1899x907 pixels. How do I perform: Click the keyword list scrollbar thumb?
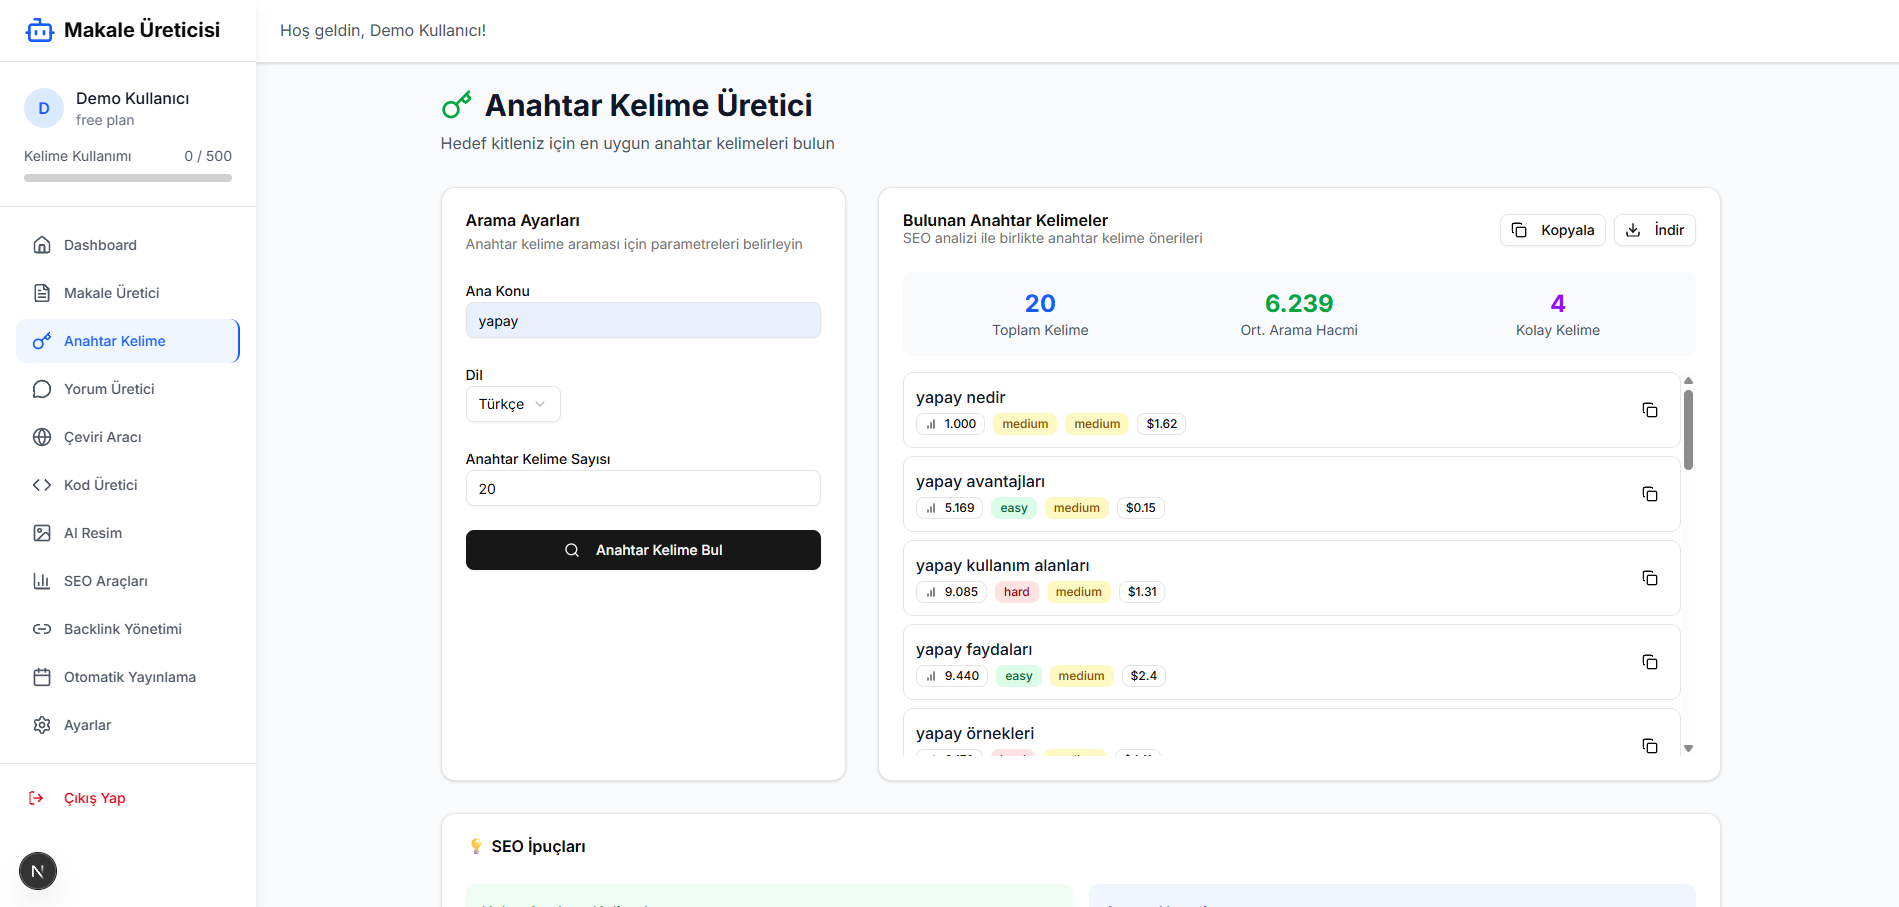[x=1688, y=430]
